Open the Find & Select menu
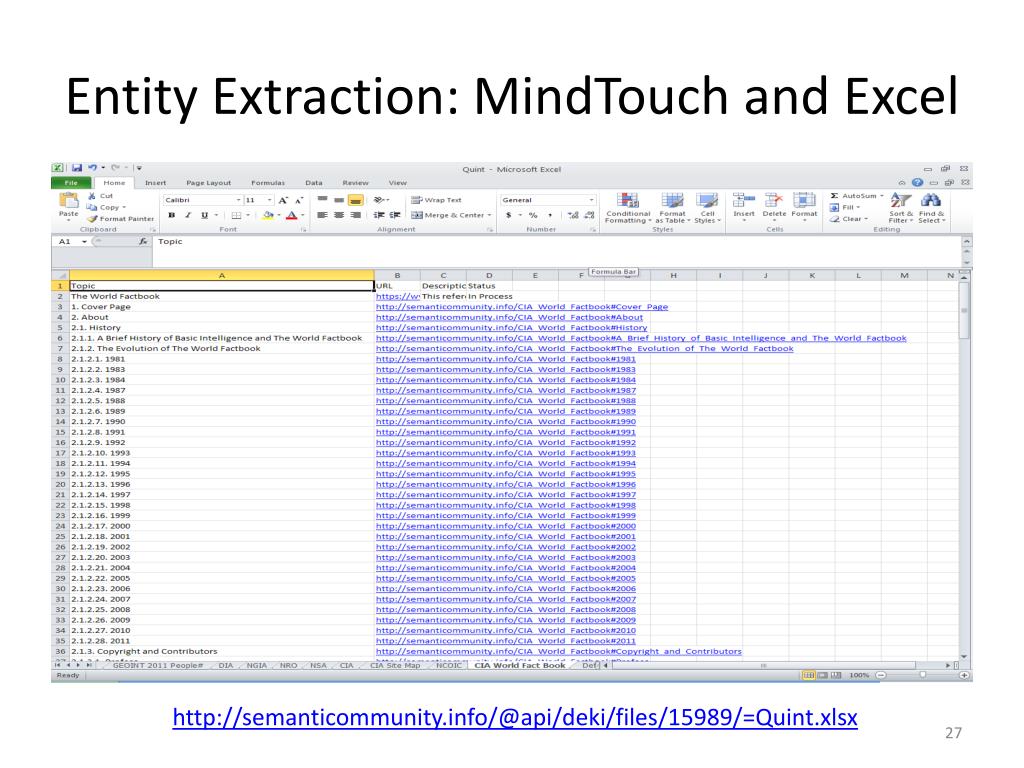 click(931, 208)
